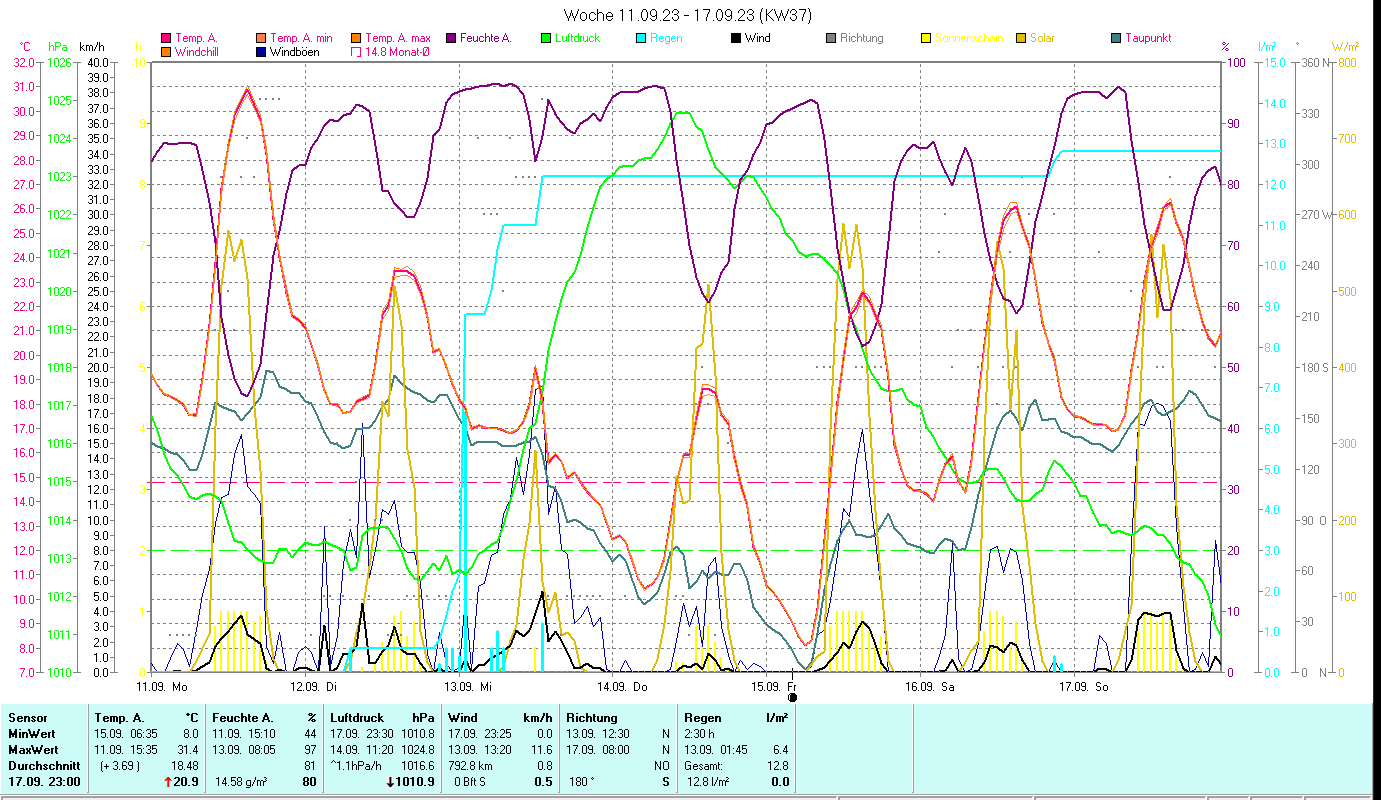
Task: Click the orange Windchill legend swatch
Action: click(x=166, y=51)
